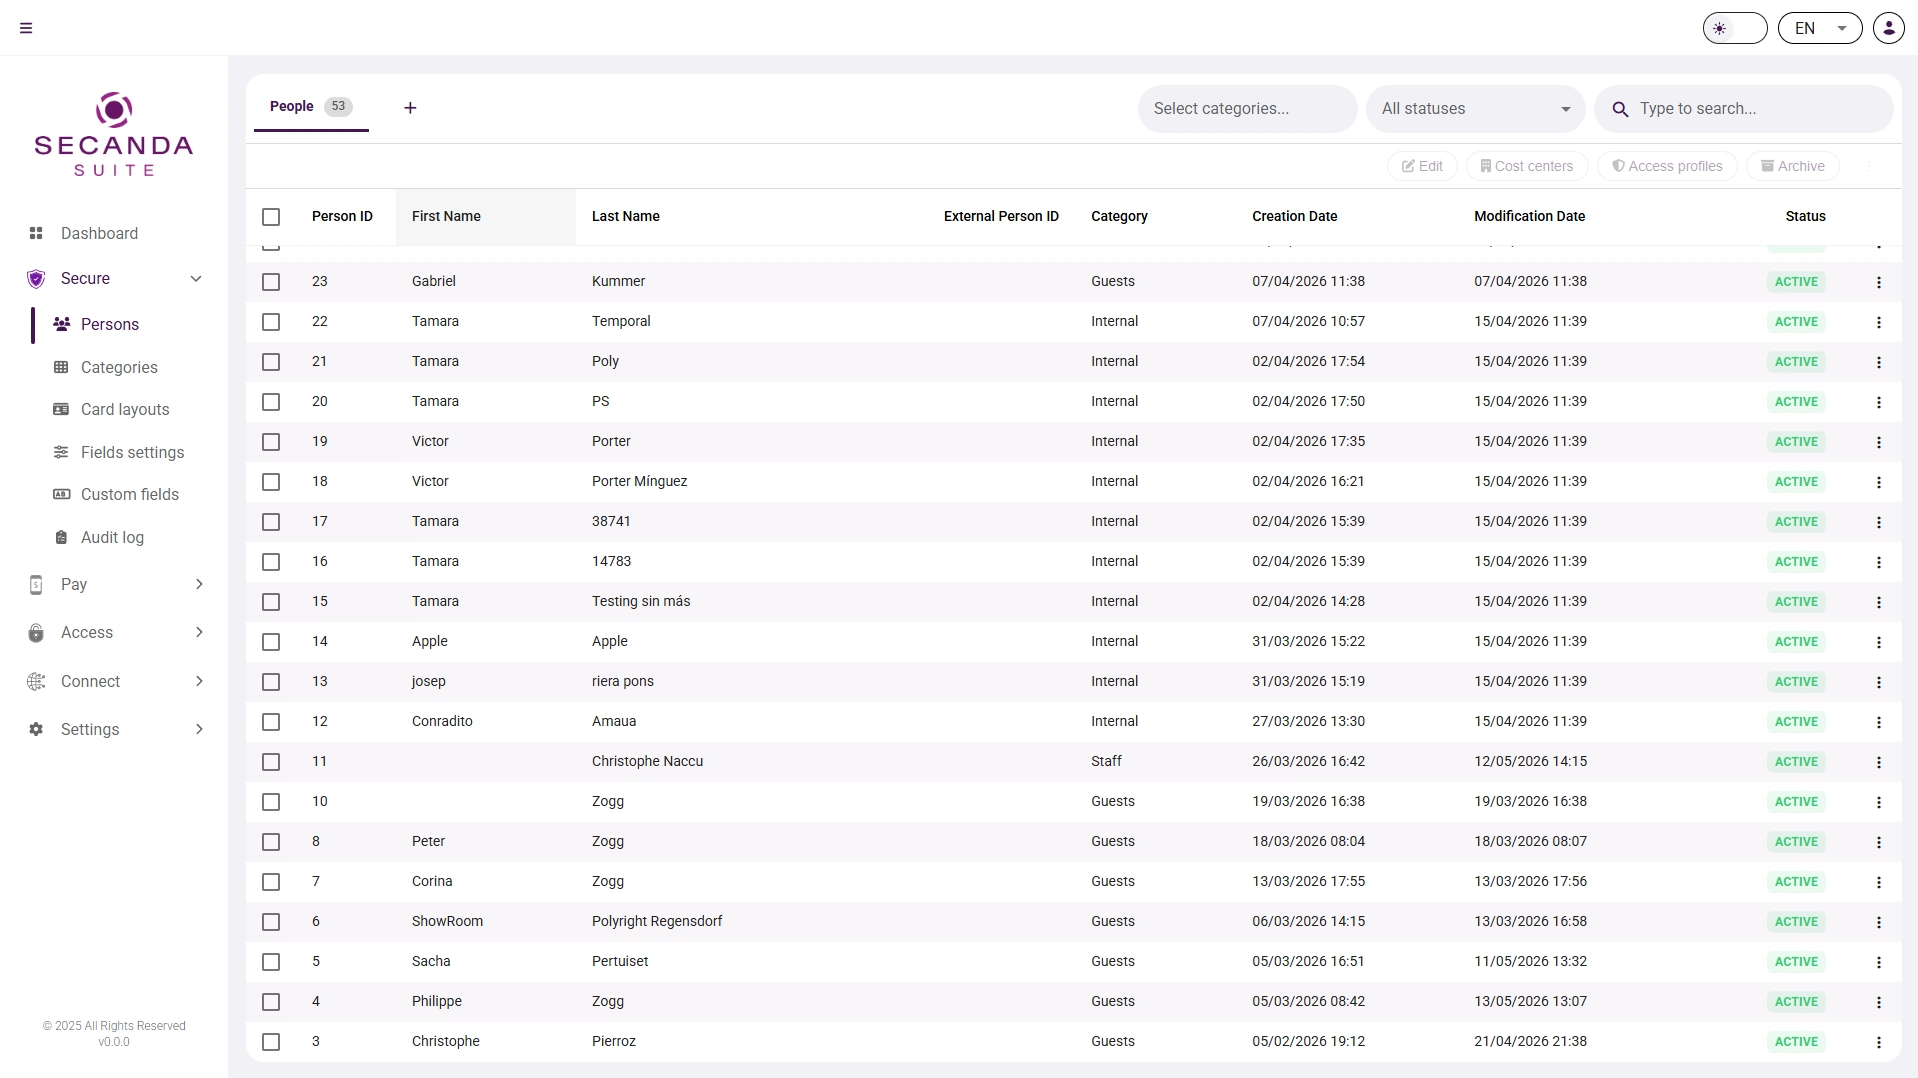Viewport: 1918px width, 1078px height.
Task: Toggle the light/dark theme switch
Action: pos(1735,28)
